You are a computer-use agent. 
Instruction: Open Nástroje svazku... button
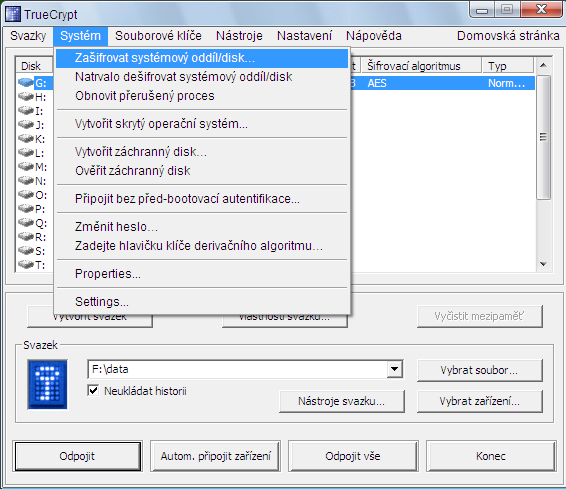coord(341,401)
